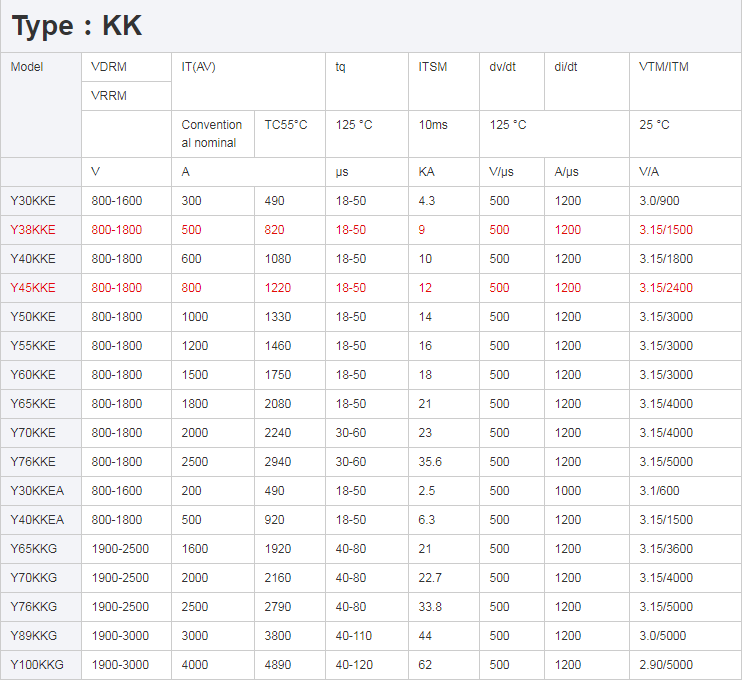The width and height of the screenshot is (743, 681).
Task: Select the Y89KKG model name
Action: tap(34, 636)
